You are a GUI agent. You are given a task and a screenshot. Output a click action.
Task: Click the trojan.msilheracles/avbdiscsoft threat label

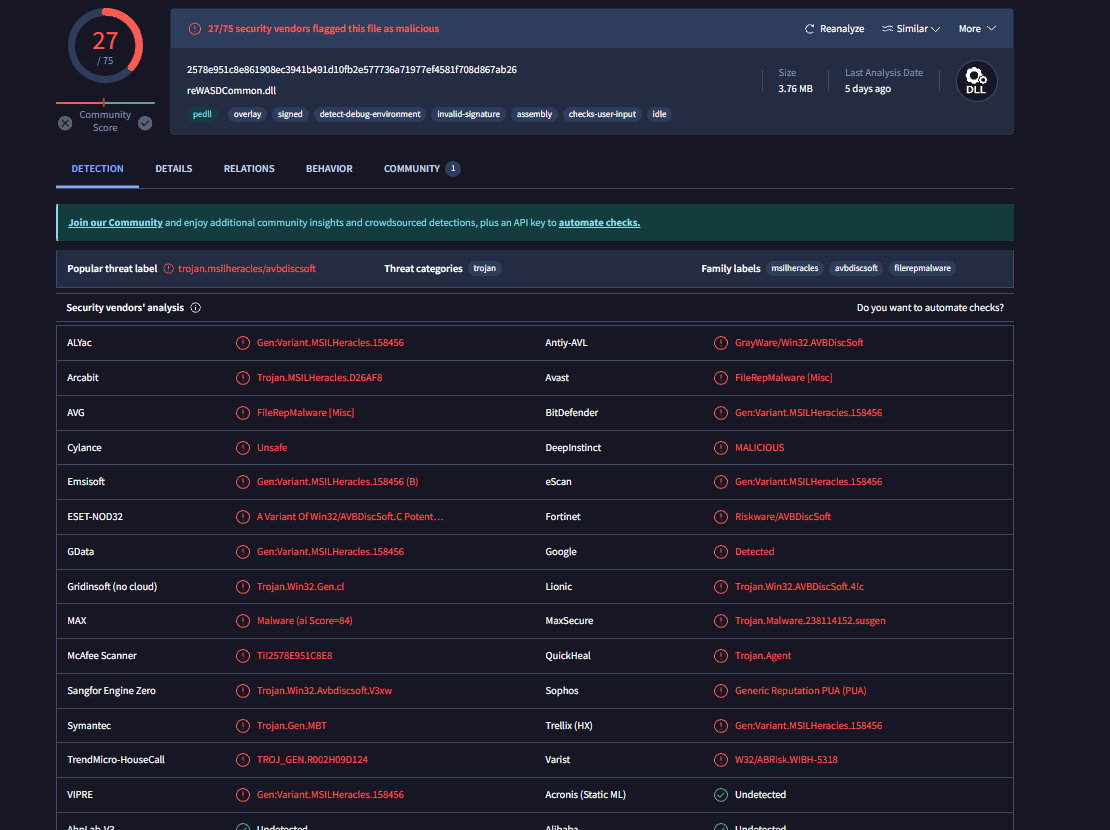point(247,268)
